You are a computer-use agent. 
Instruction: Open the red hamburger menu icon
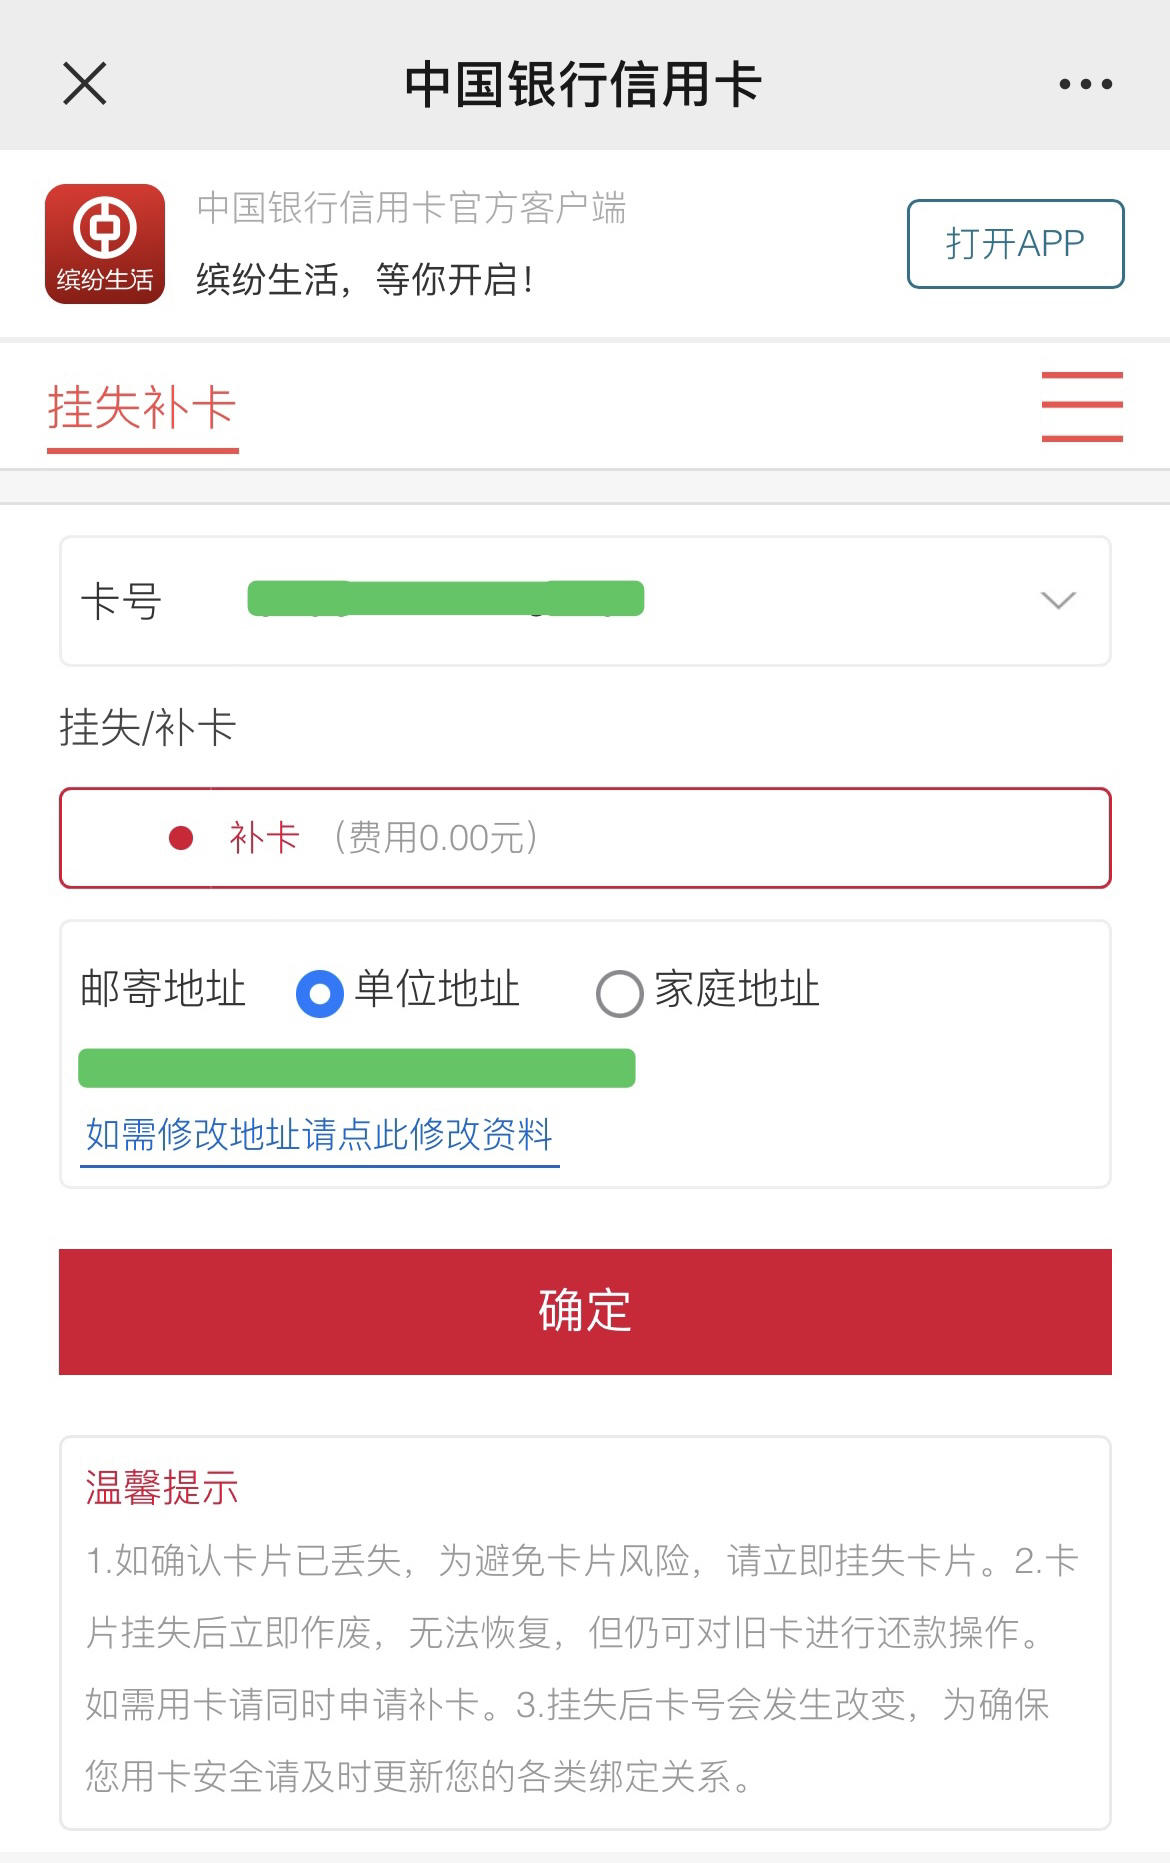1082,406
